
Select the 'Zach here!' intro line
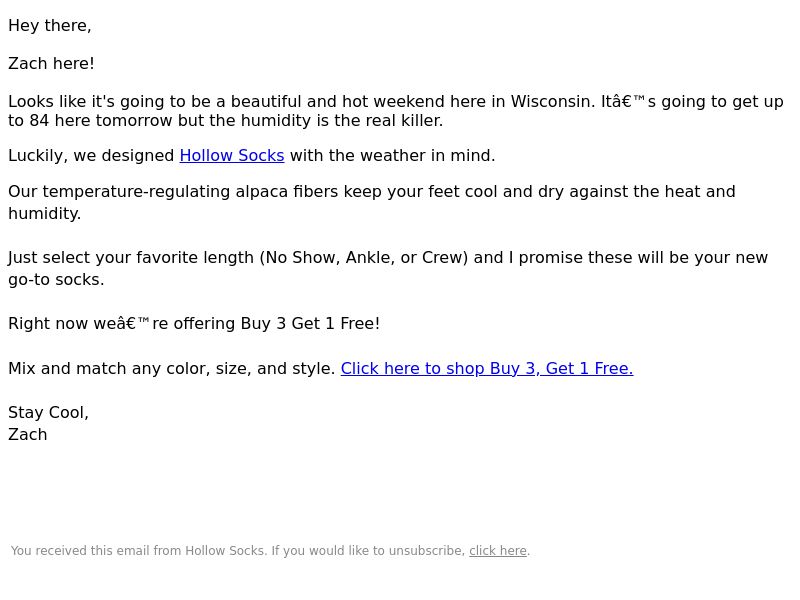[51, 64]
